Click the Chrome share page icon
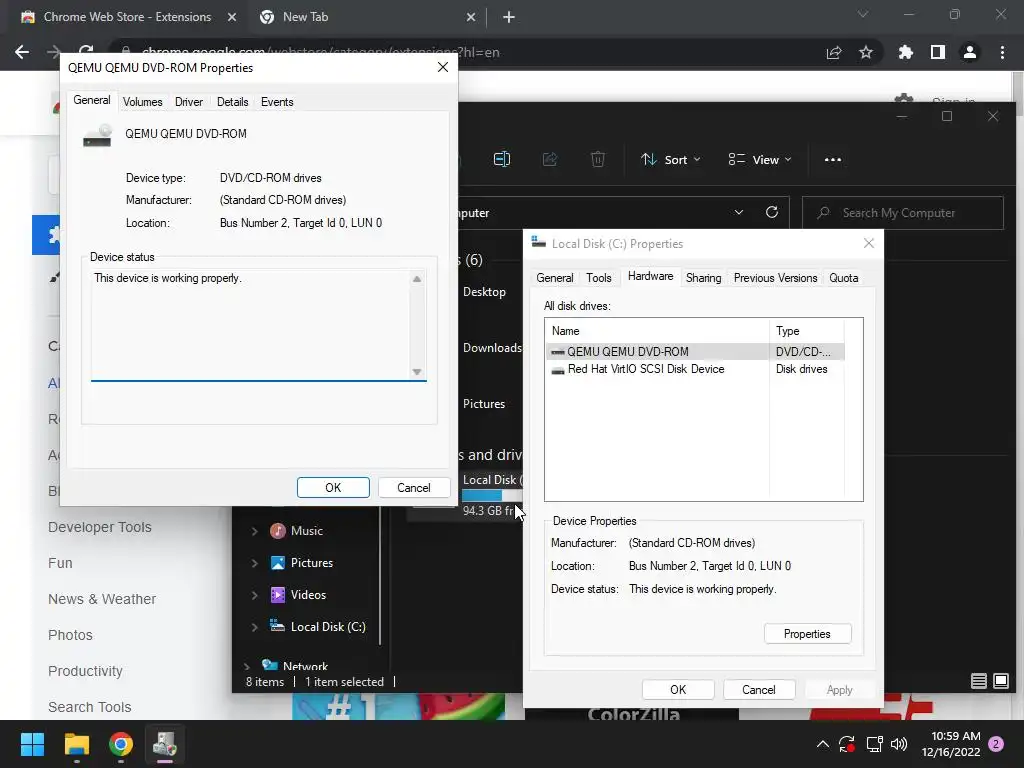1024x768 pixels. (x=834, y=52)
